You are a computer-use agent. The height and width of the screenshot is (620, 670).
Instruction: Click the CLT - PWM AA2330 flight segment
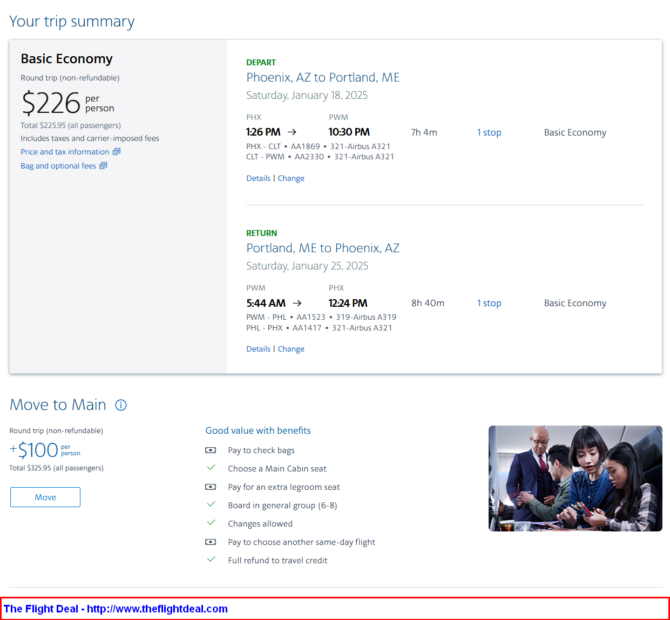point(320,157)
